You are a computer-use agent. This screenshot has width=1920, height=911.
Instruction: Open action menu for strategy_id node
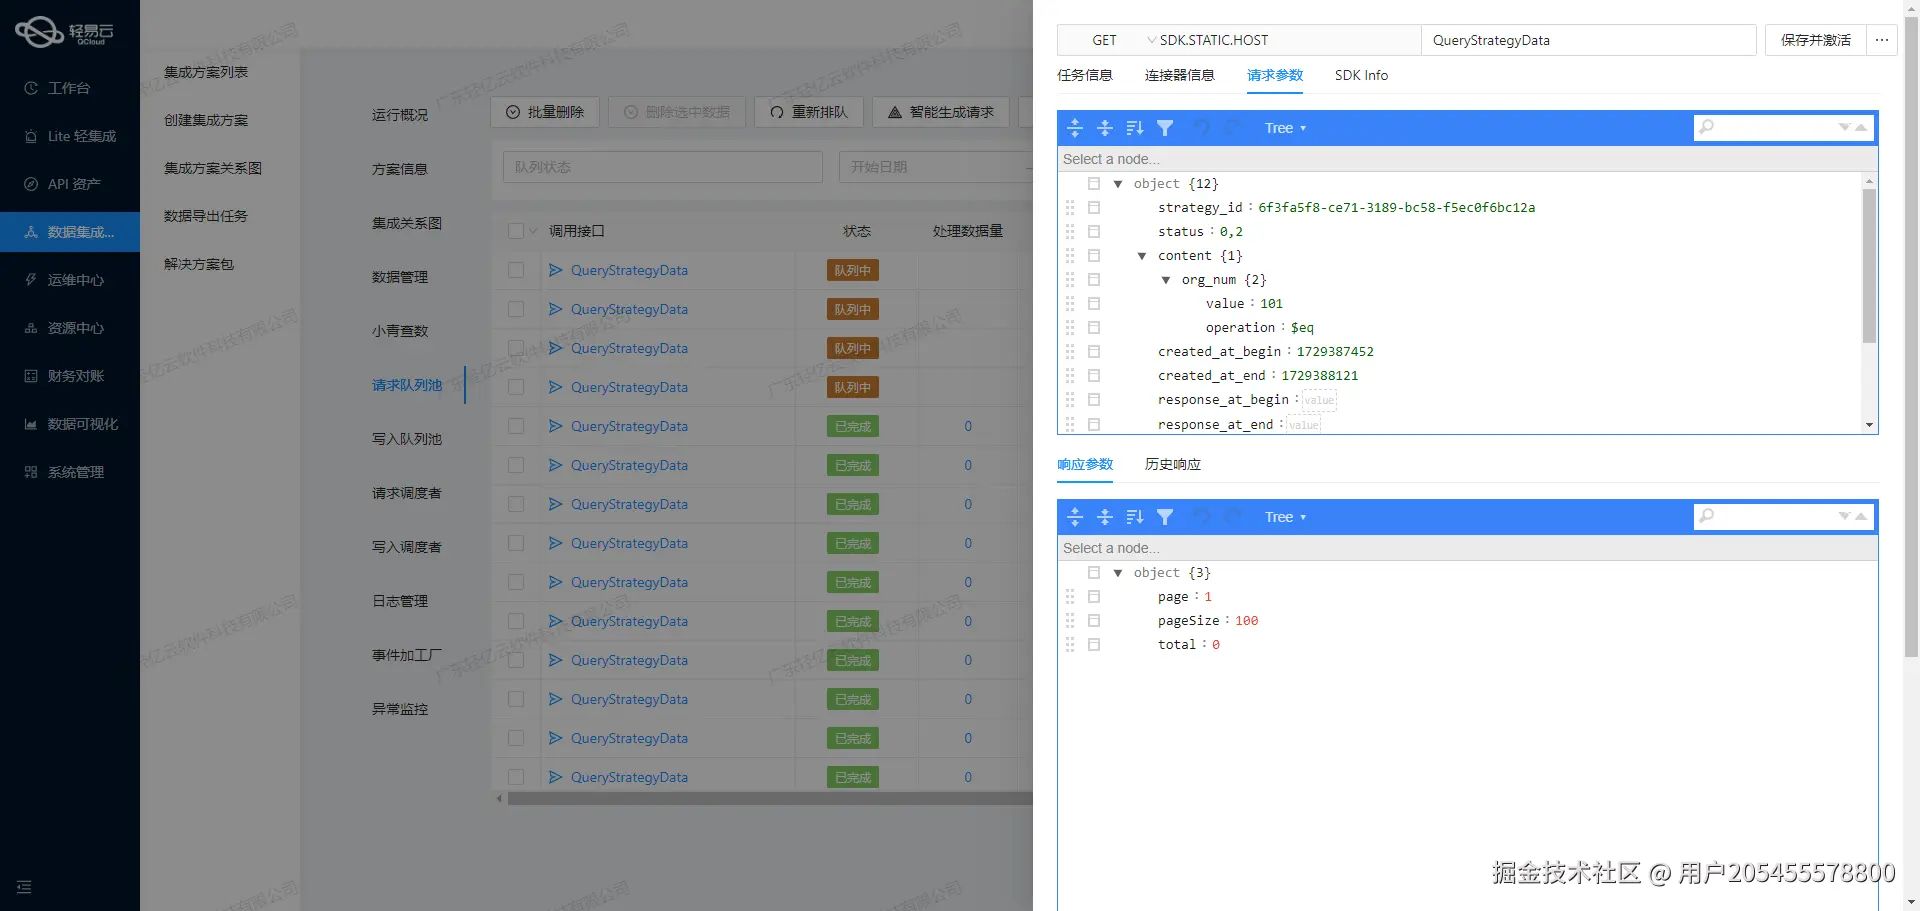1094,208
